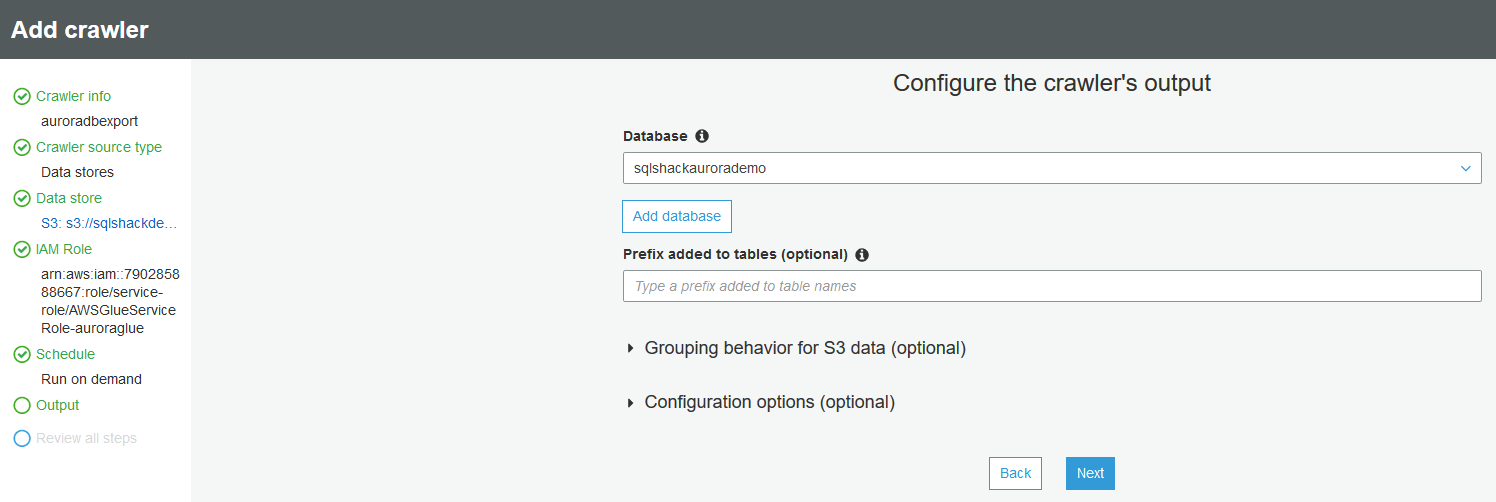This screenshot has width=1496, height=502.
Task: Open the S3 data store path link
Action: [x=110, y=224]
